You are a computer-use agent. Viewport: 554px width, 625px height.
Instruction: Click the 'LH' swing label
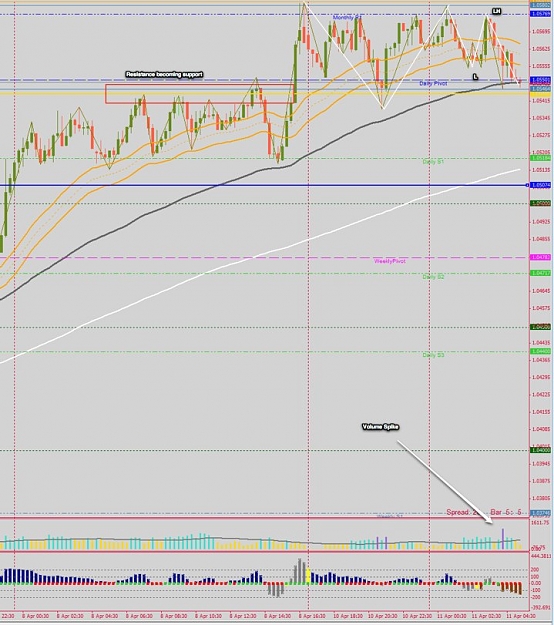[x=496, y=11]
